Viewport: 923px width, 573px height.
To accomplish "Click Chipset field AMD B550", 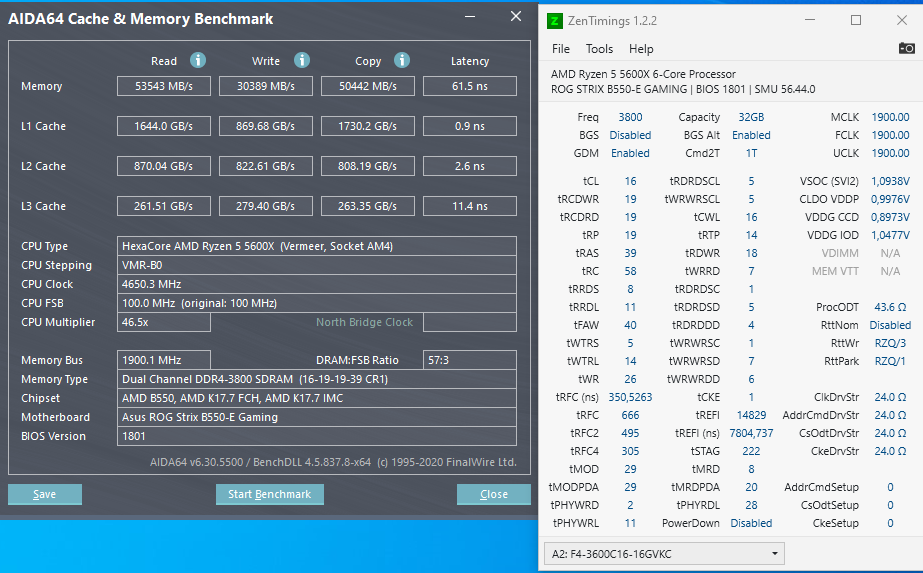I will pyautogui.click(x=317, y=398).
